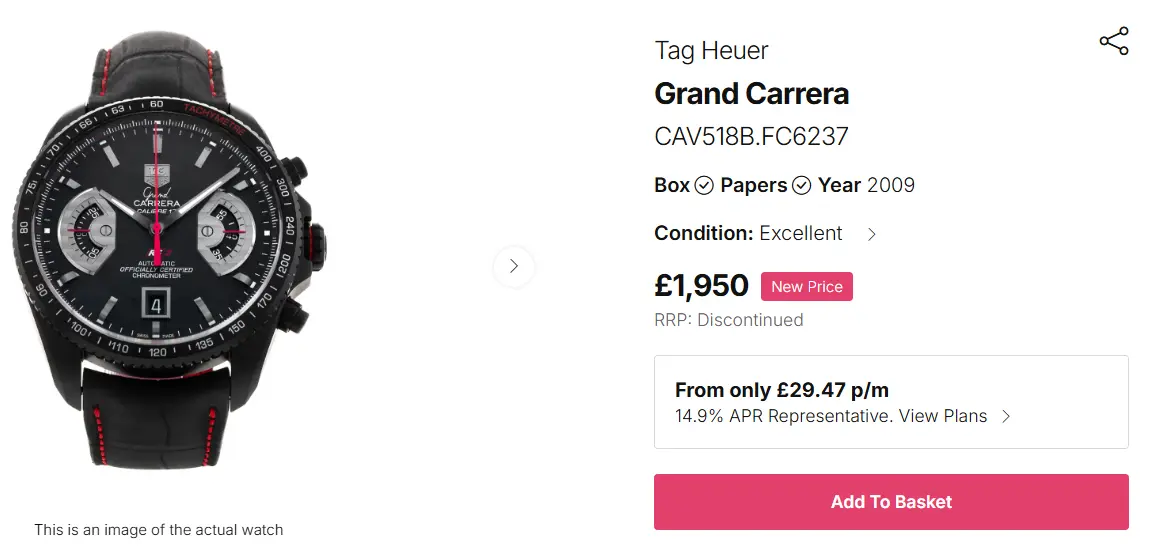This screenshot has height=550, width=1156.
Task: Click the checkmark icon next to Box
Action: 704,186
